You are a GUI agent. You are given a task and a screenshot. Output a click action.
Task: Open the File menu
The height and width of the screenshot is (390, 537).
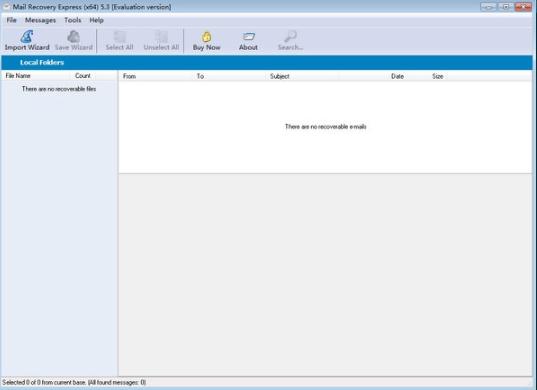(12, 20)
